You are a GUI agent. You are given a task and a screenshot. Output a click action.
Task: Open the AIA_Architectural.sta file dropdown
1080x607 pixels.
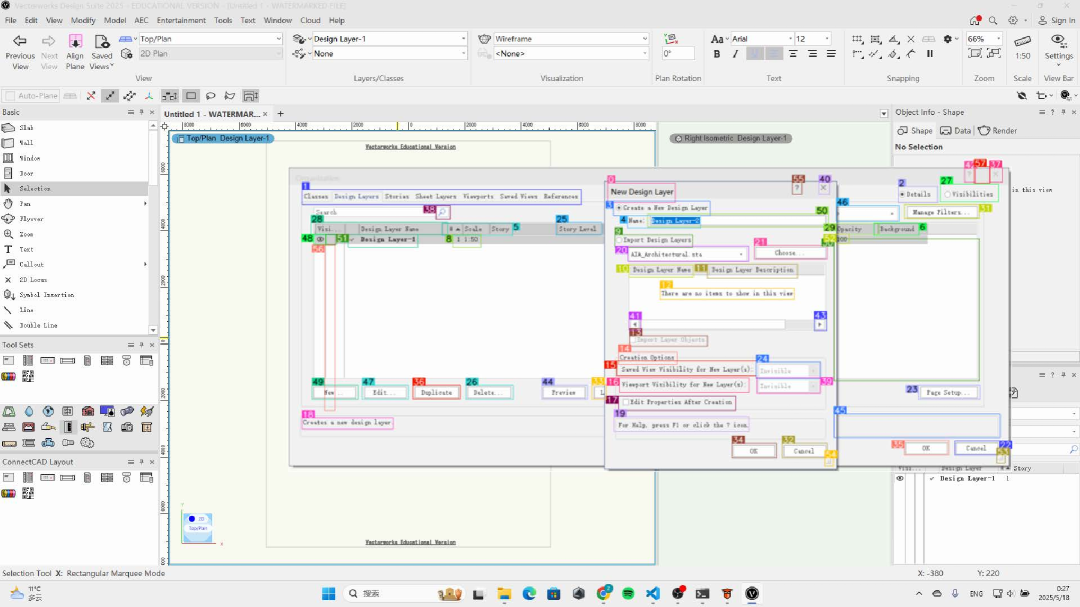pos(740,254)
